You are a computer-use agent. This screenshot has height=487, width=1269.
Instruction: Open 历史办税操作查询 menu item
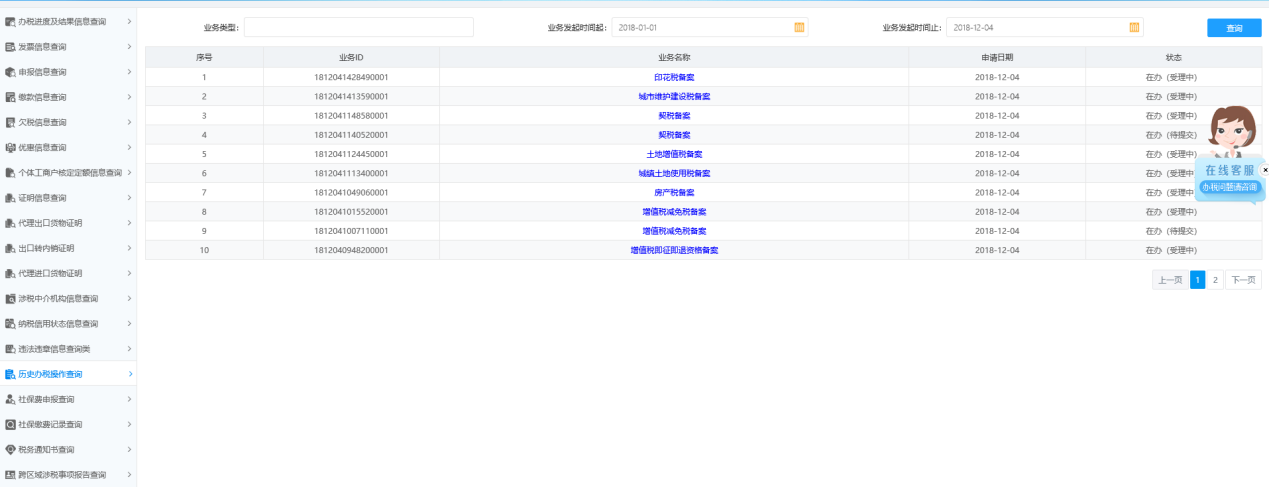[50, 374]
